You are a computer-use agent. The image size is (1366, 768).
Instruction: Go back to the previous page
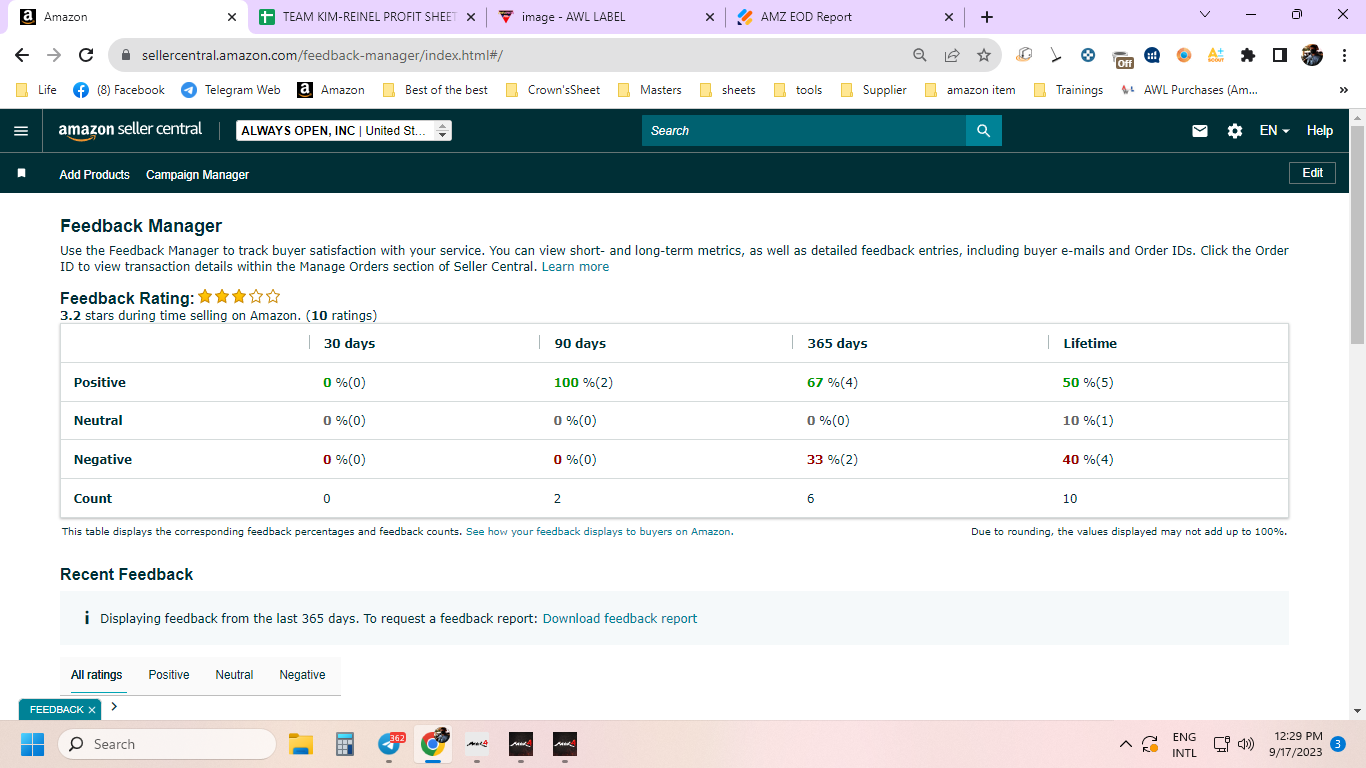tap(22, 56)
